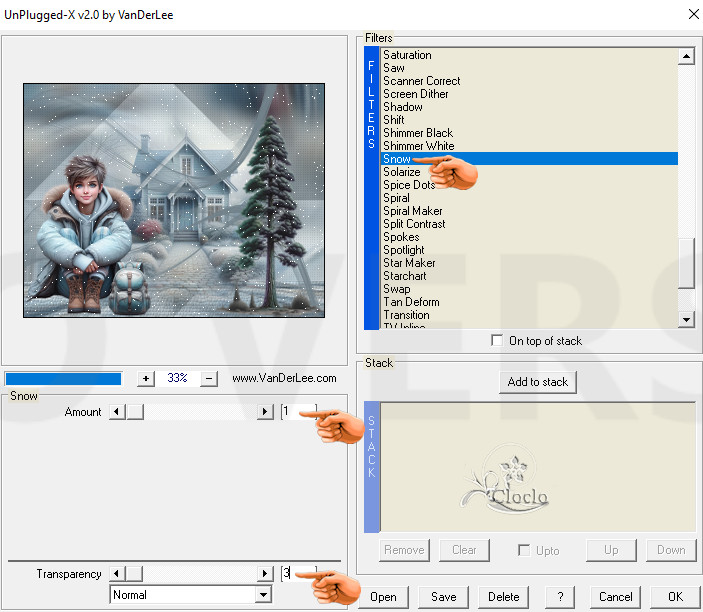Viewport: 703px width, 612px height.
Task: Click Add to stack button
Action: 537,382
